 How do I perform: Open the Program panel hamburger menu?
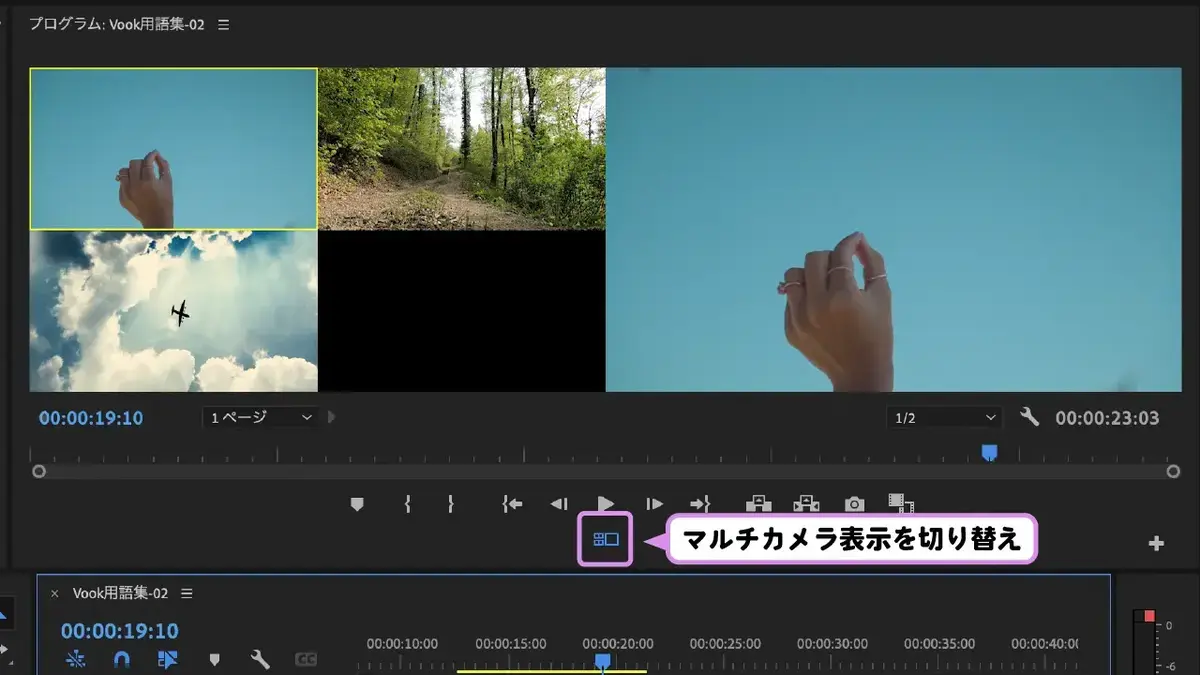pos(223,24)
